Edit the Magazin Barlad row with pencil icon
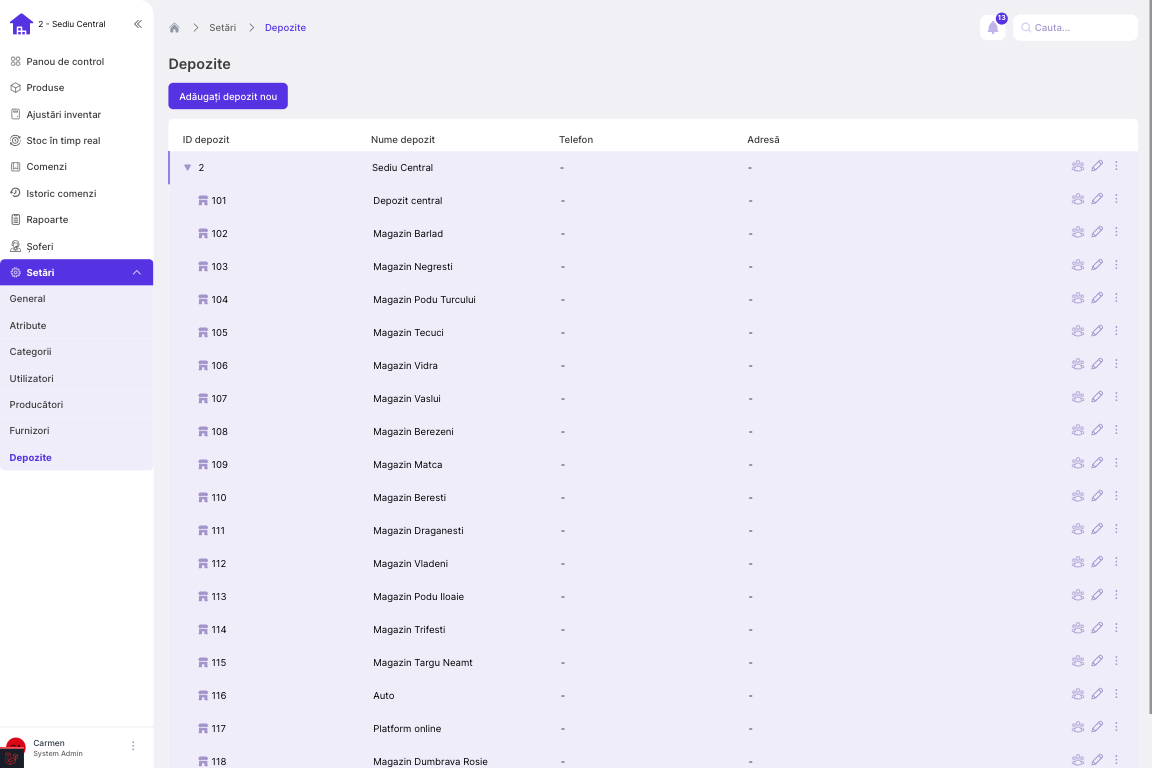 (1097, 232)
